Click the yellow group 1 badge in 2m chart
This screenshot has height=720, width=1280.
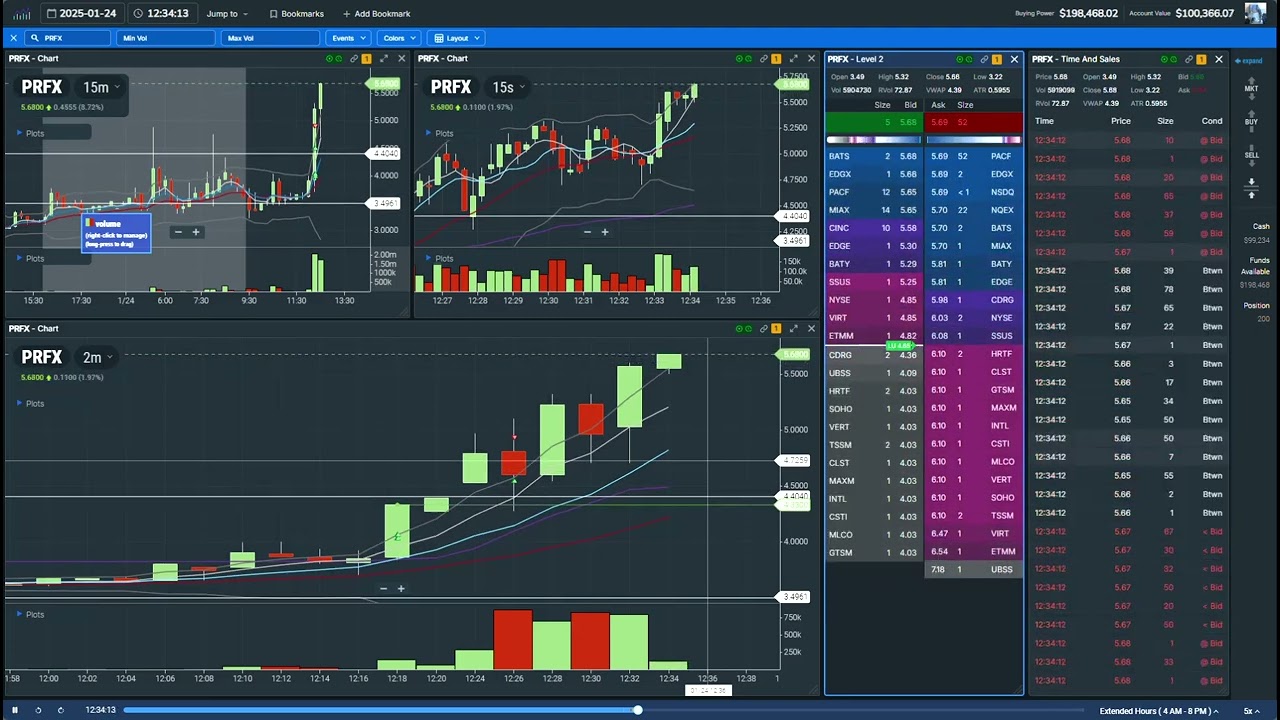click(776, 329)
